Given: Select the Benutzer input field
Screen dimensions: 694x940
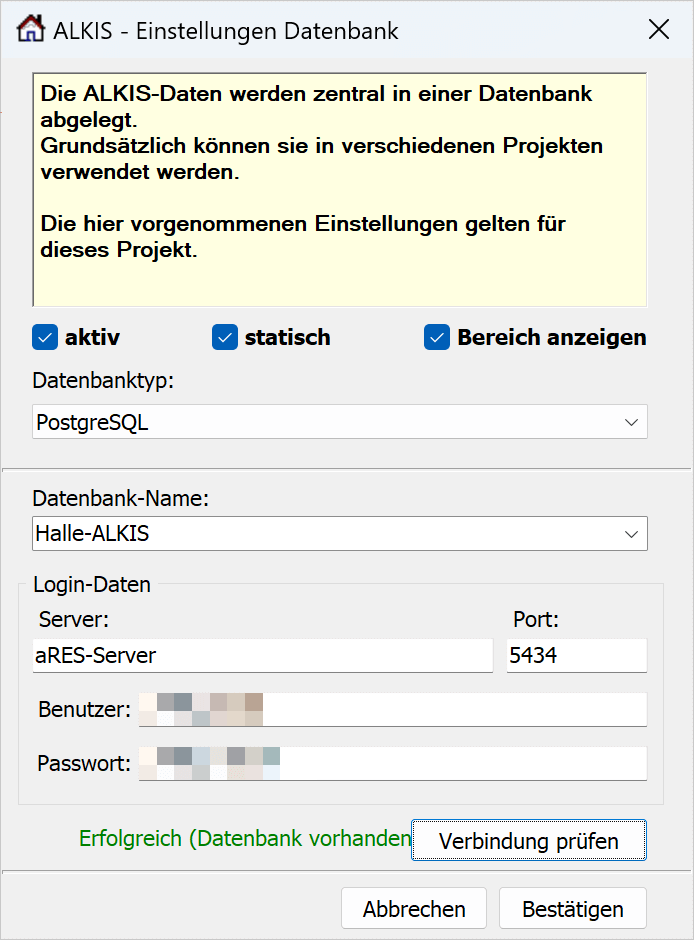Looking at the screenshot, I should coord(392,710).
